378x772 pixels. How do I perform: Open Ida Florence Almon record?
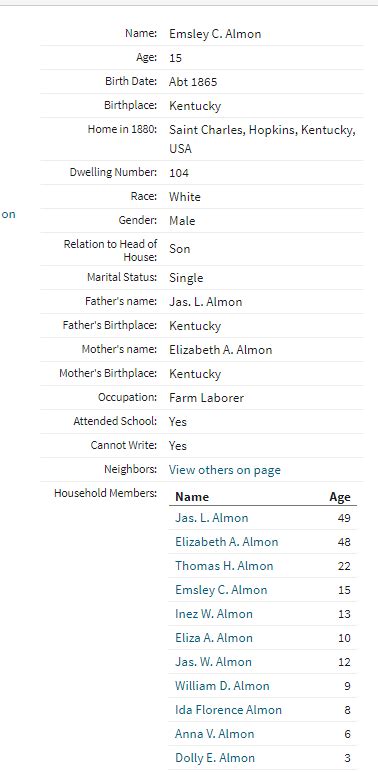pyautogui.click(x=228, y=710)
